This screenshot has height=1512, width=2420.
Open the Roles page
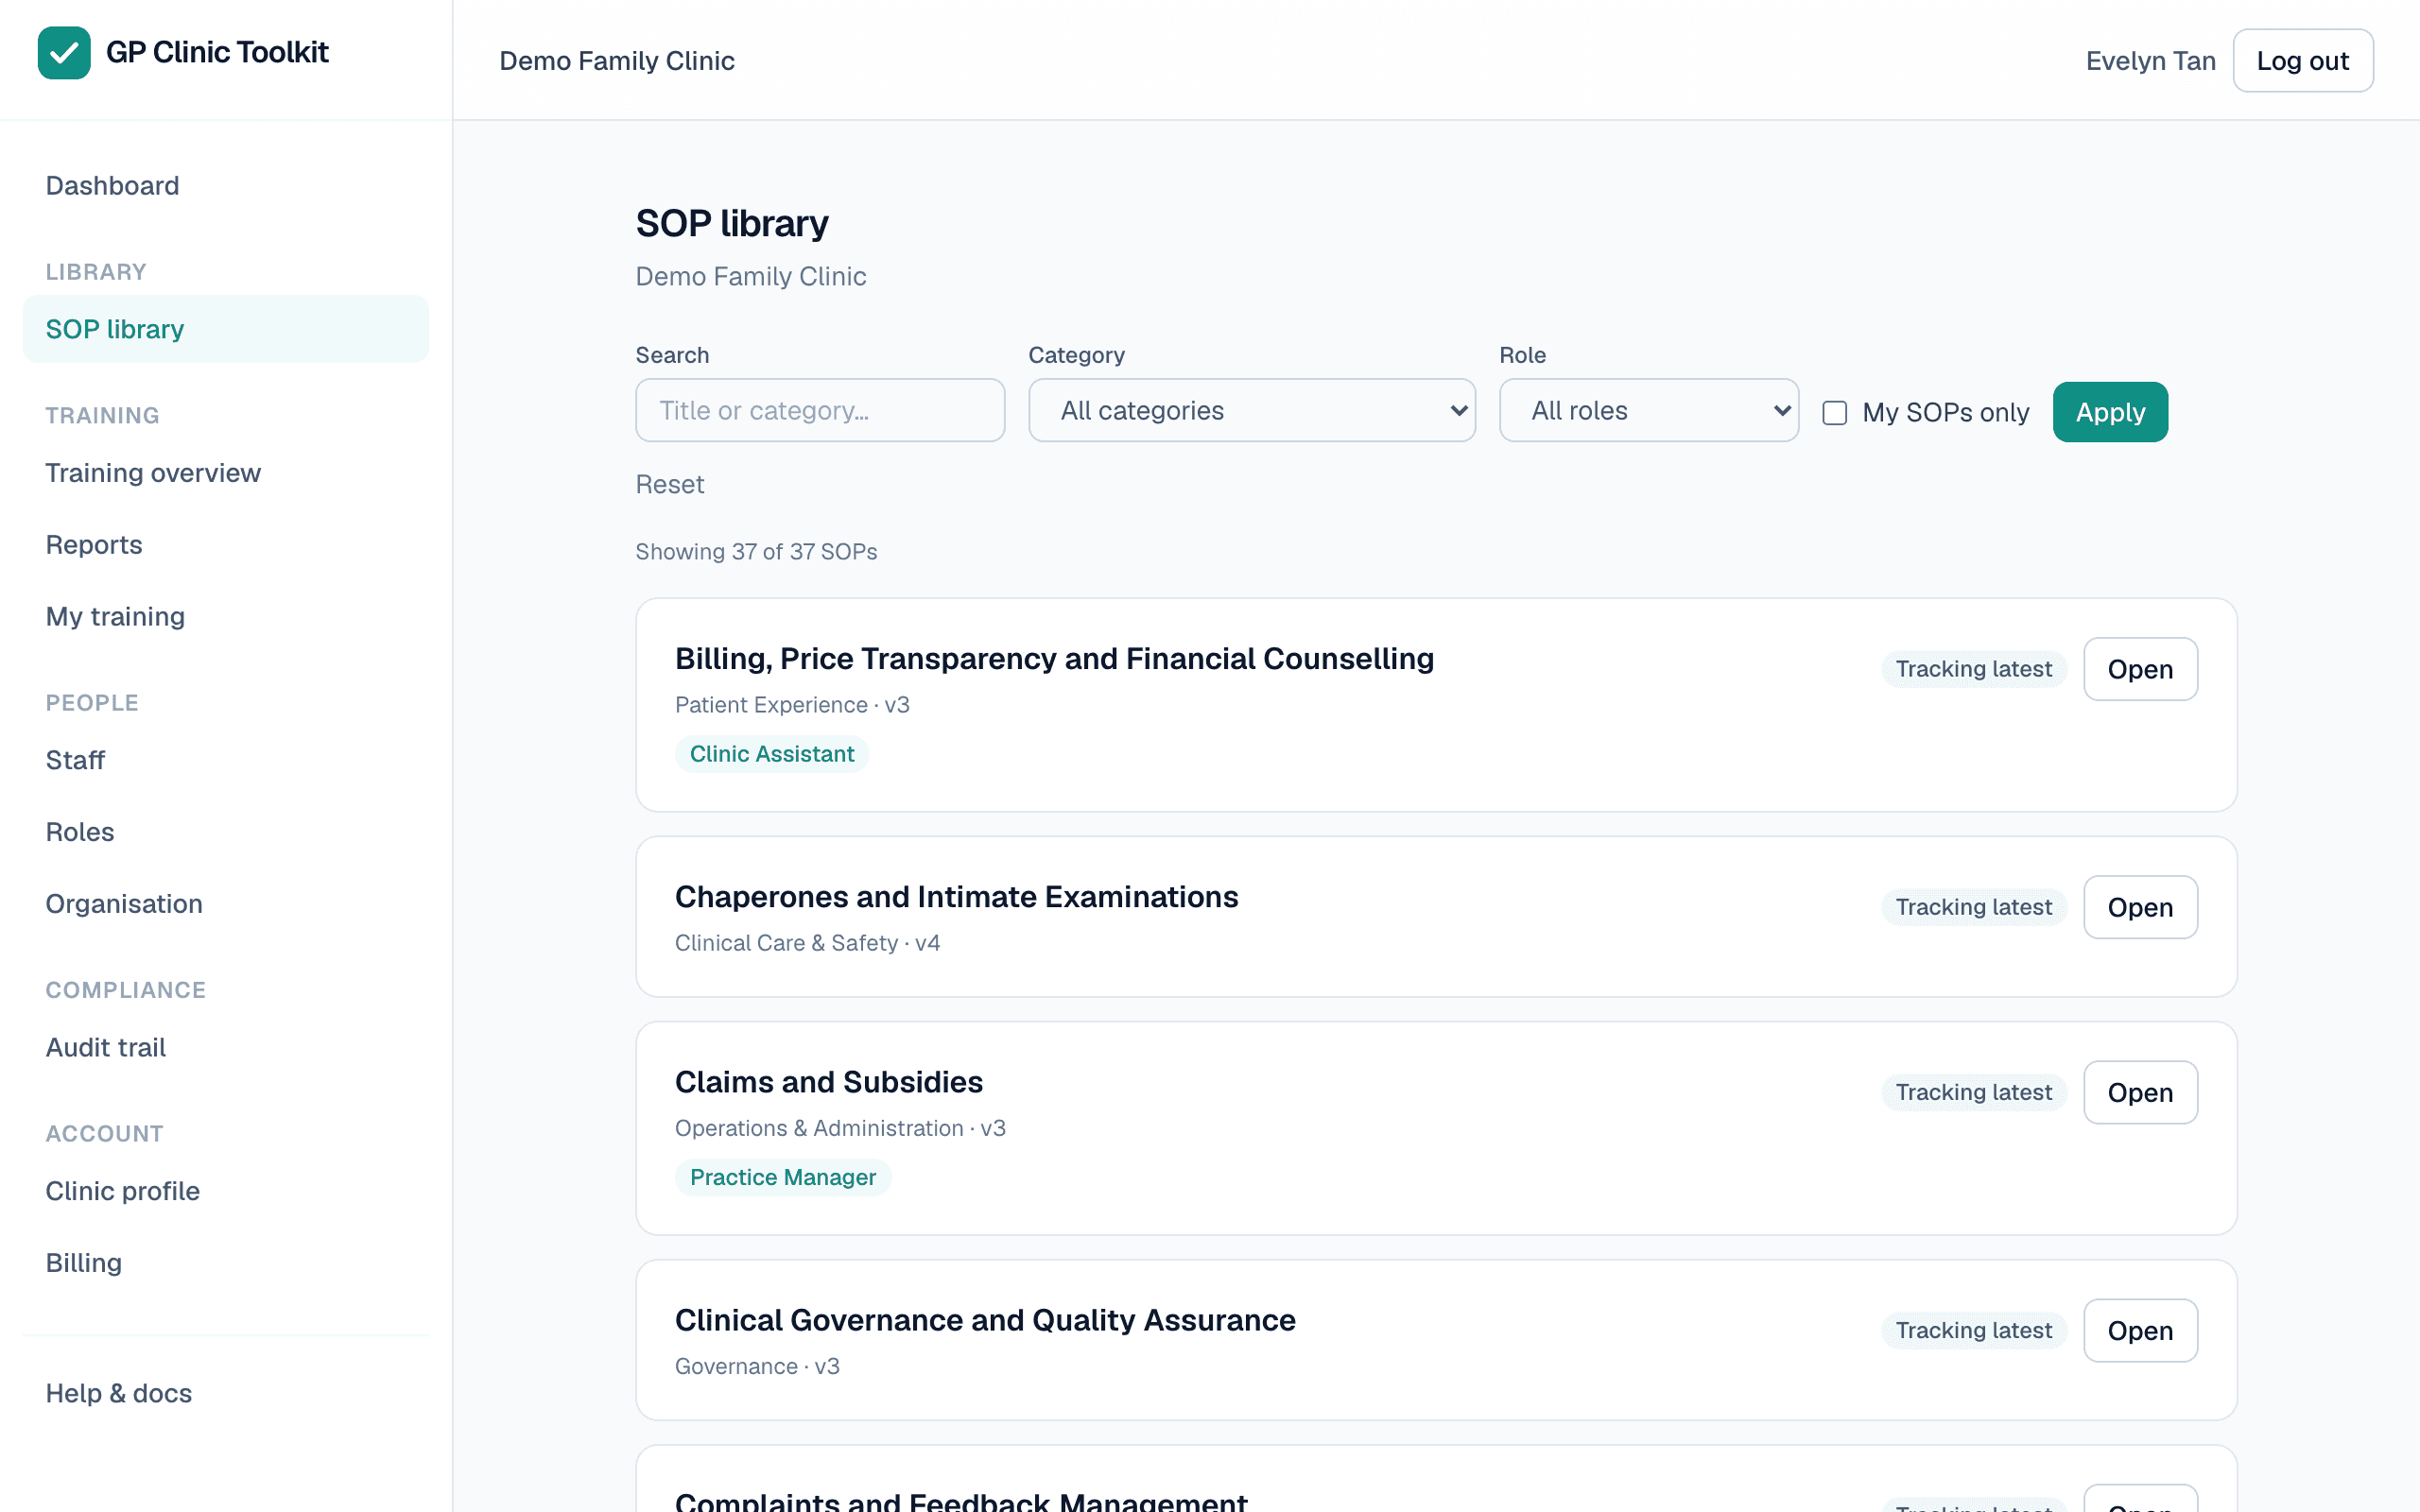coord(226,832)
